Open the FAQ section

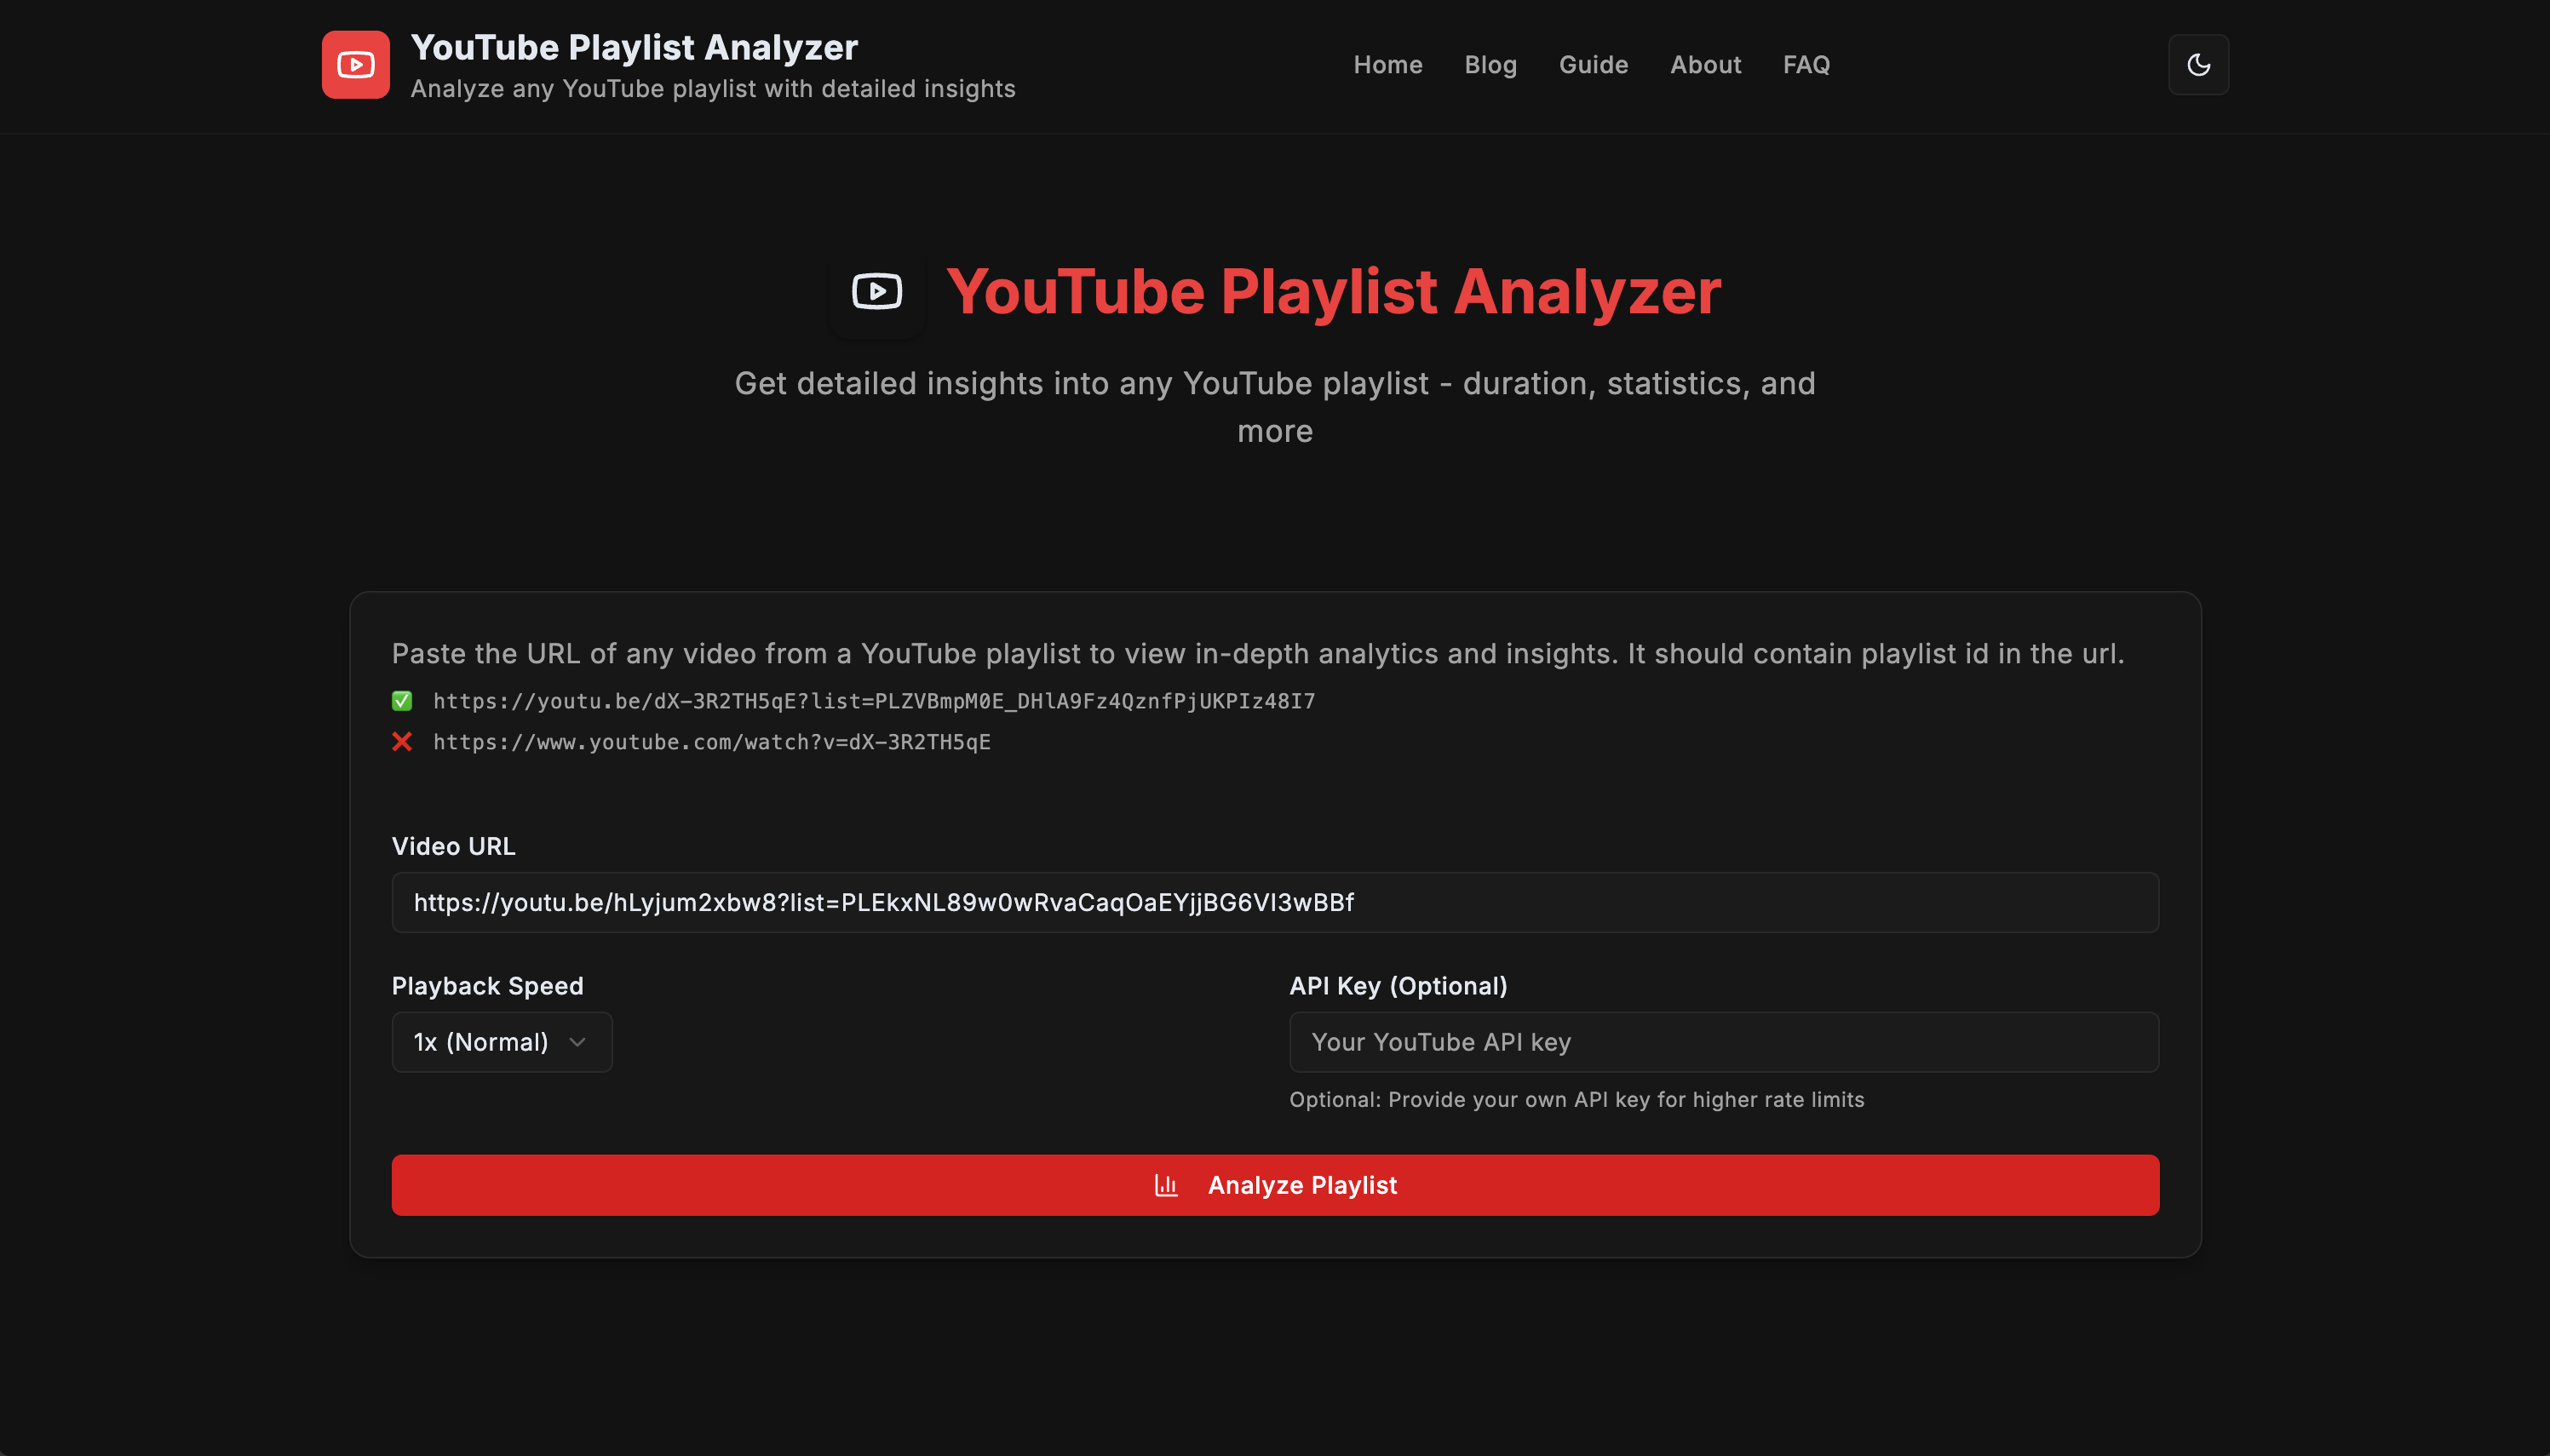point(1806,64)
